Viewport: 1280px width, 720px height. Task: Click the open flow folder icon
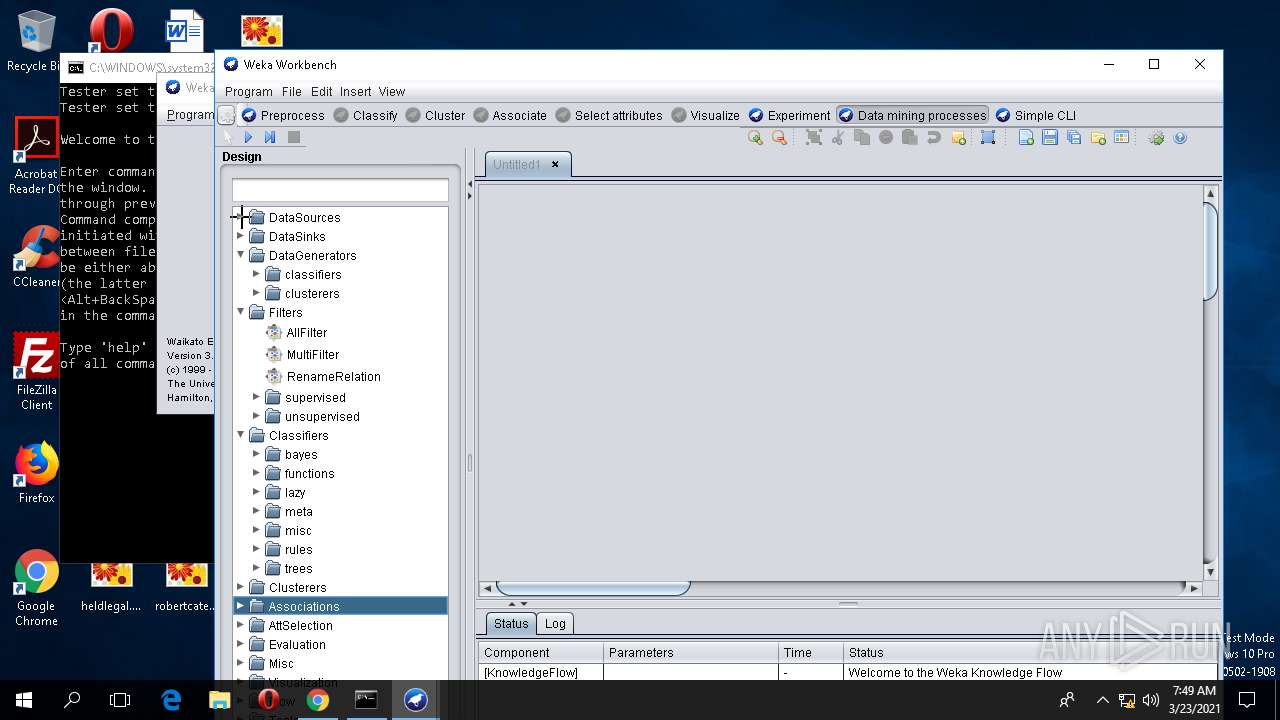tap(1098, 138)
